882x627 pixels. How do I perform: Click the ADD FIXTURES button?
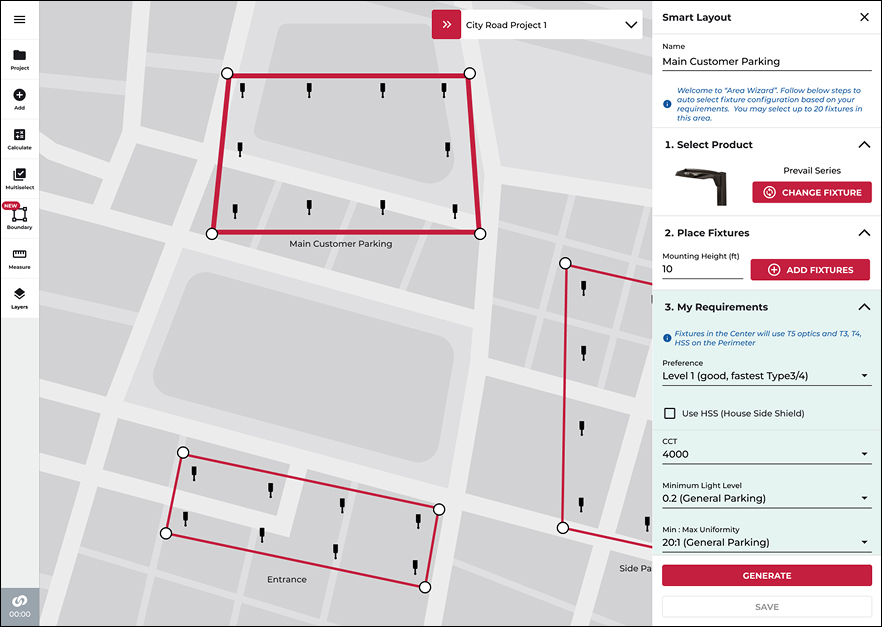click(x=810, y=270)
